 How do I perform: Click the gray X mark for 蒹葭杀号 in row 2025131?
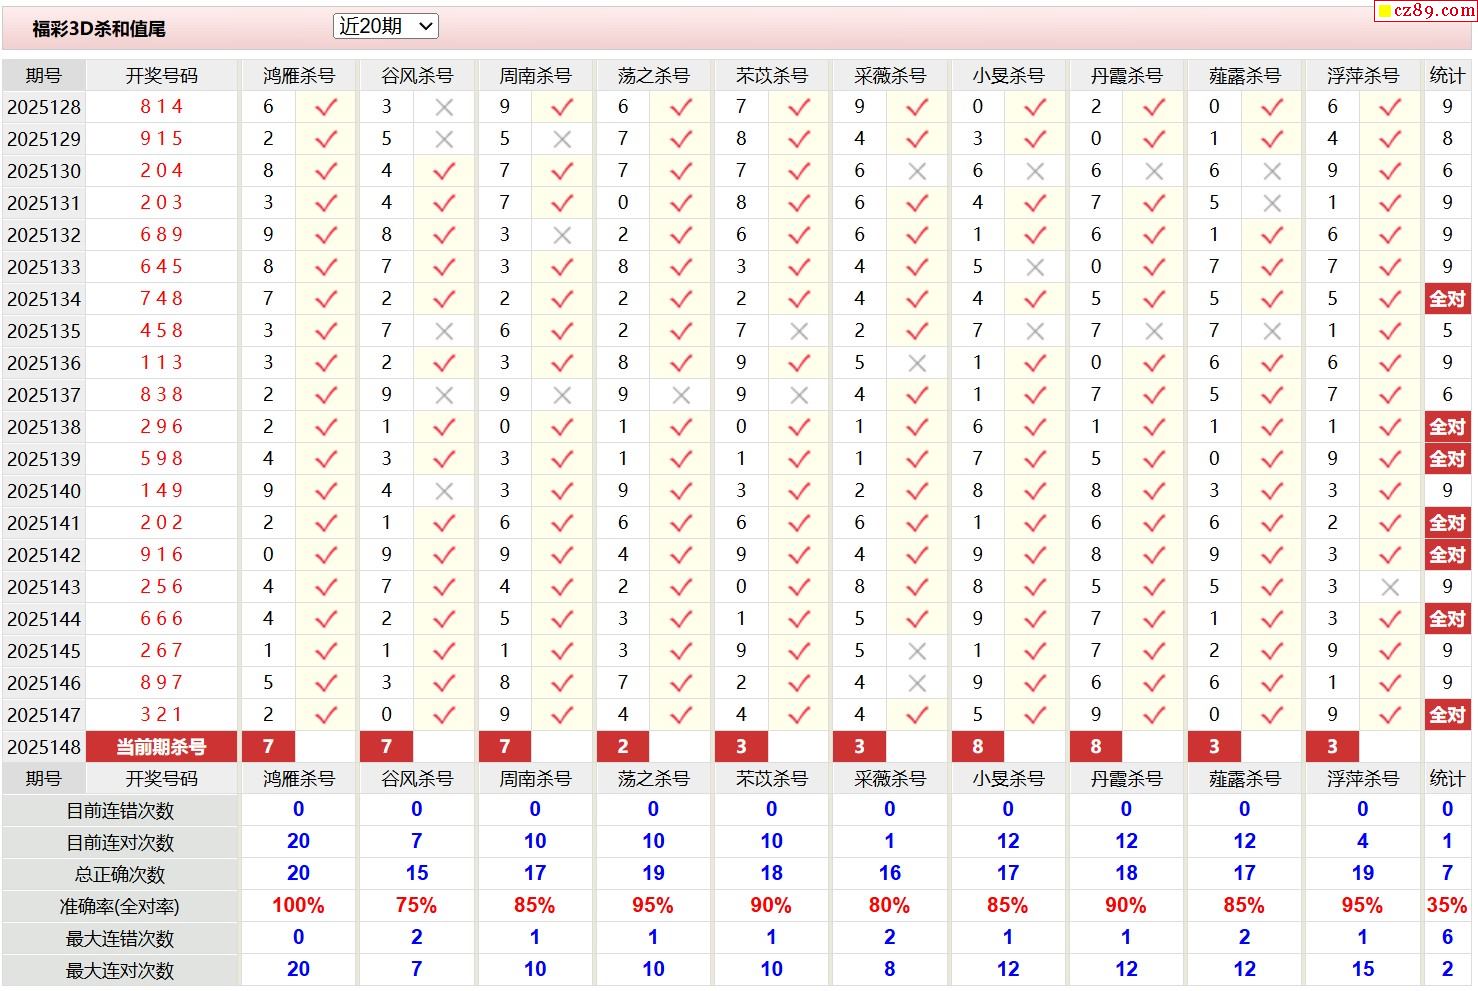(1272, 203)
